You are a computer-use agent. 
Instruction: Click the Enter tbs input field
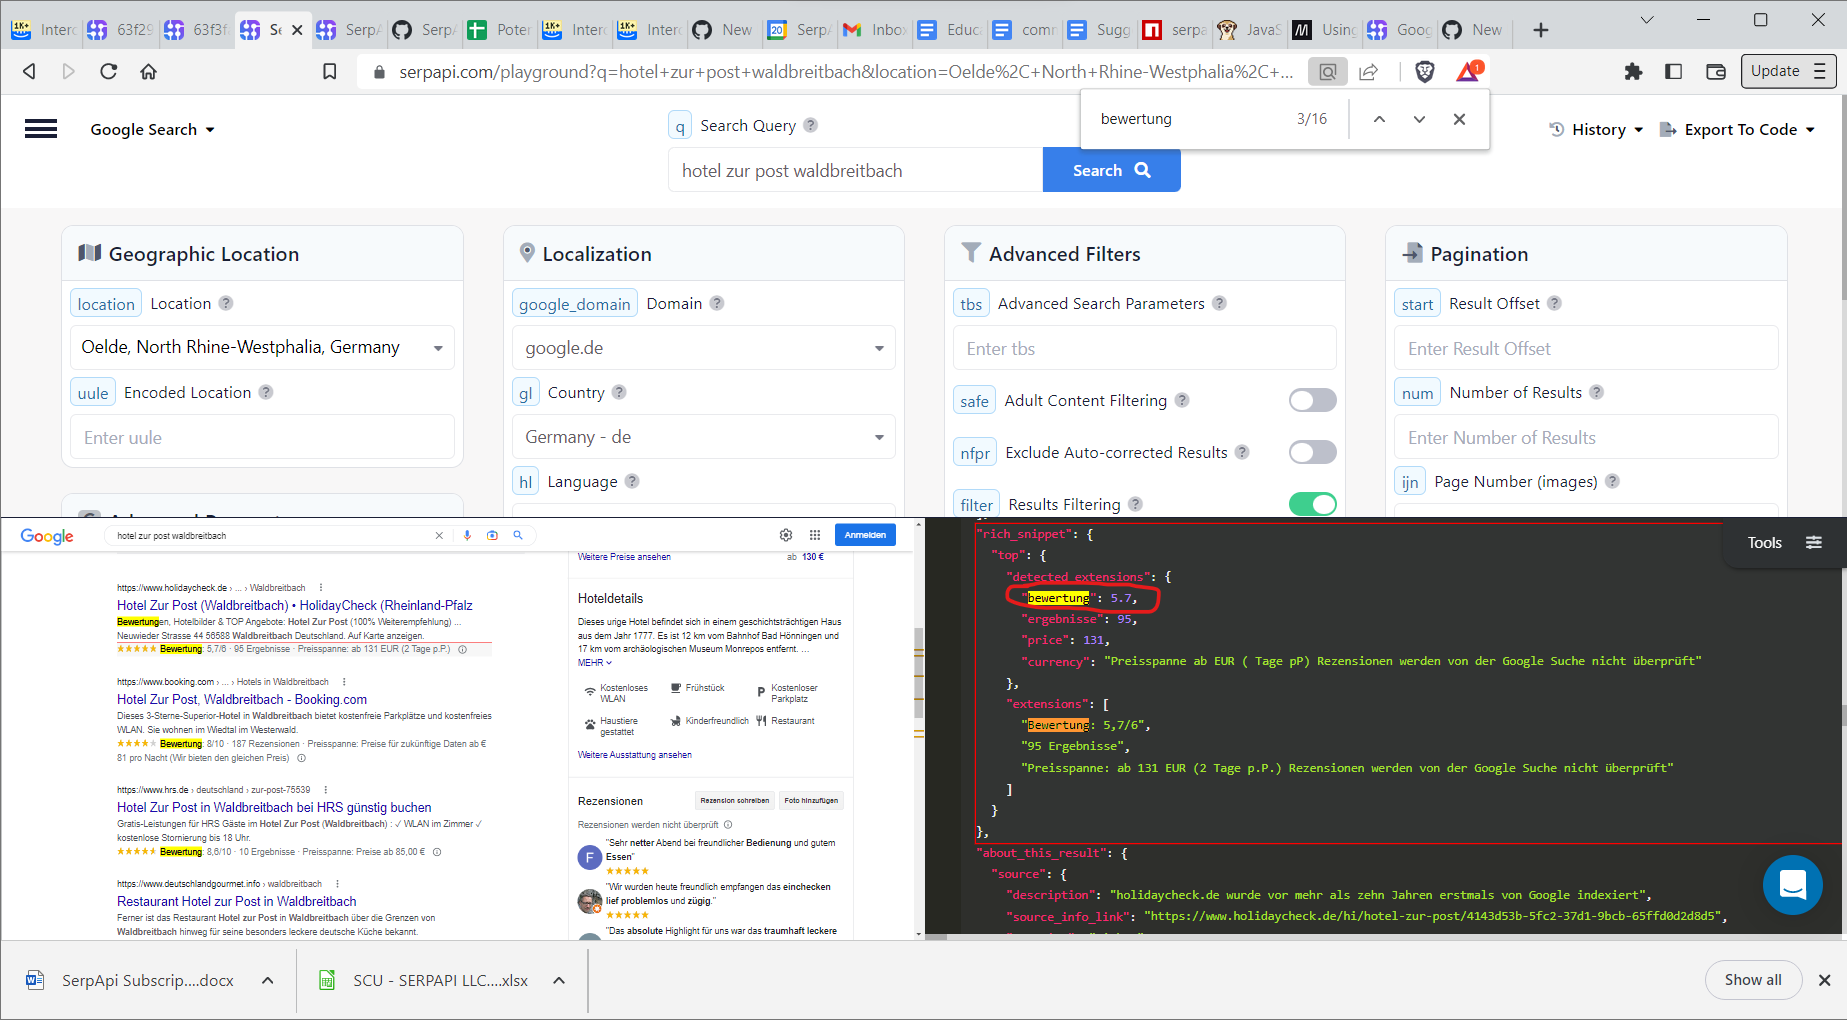click(x=1145, y=348)
